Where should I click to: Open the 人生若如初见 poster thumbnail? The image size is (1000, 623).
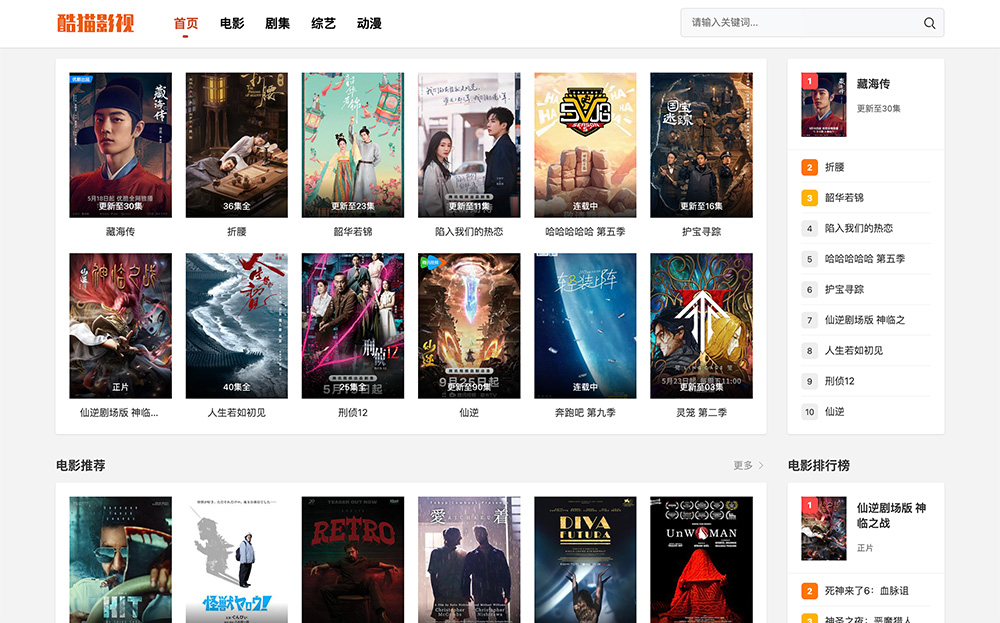[237, 326]
